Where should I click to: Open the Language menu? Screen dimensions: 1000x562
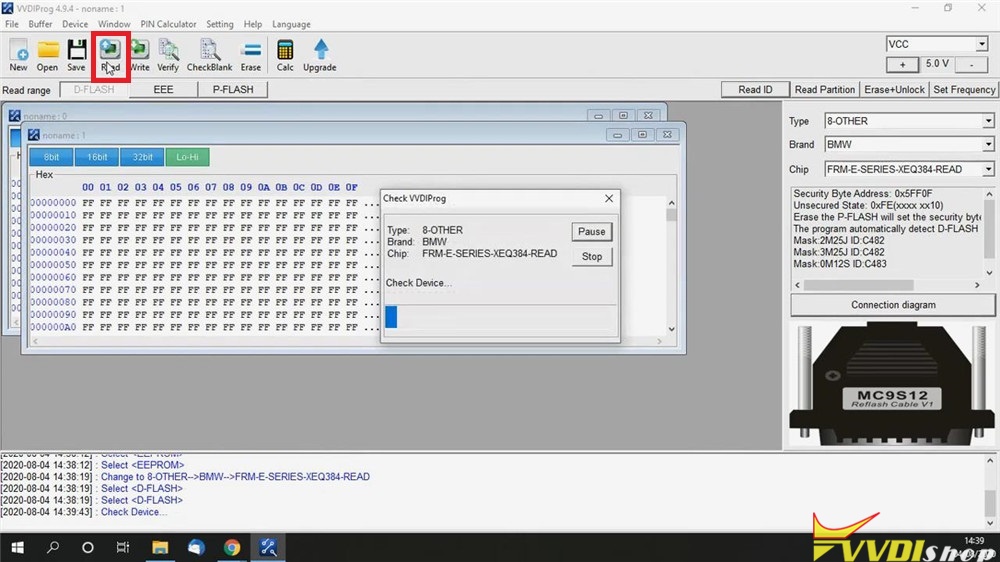pyautogui.click(x=291, y=24)
